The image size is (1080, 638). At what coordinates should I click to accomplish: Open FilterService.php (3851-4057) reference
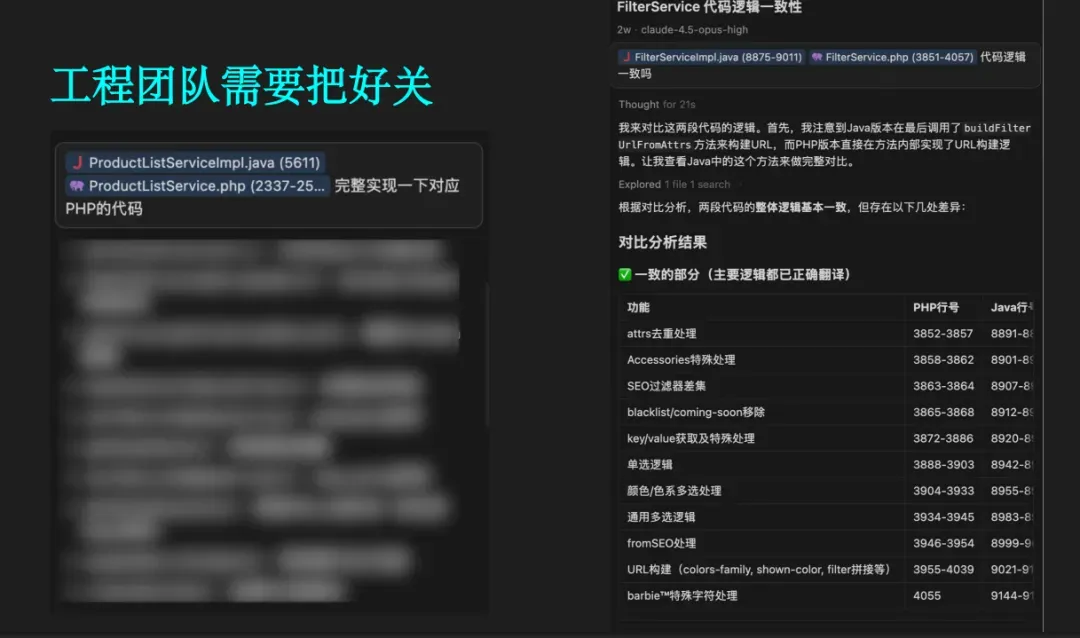tap(899, 58)
